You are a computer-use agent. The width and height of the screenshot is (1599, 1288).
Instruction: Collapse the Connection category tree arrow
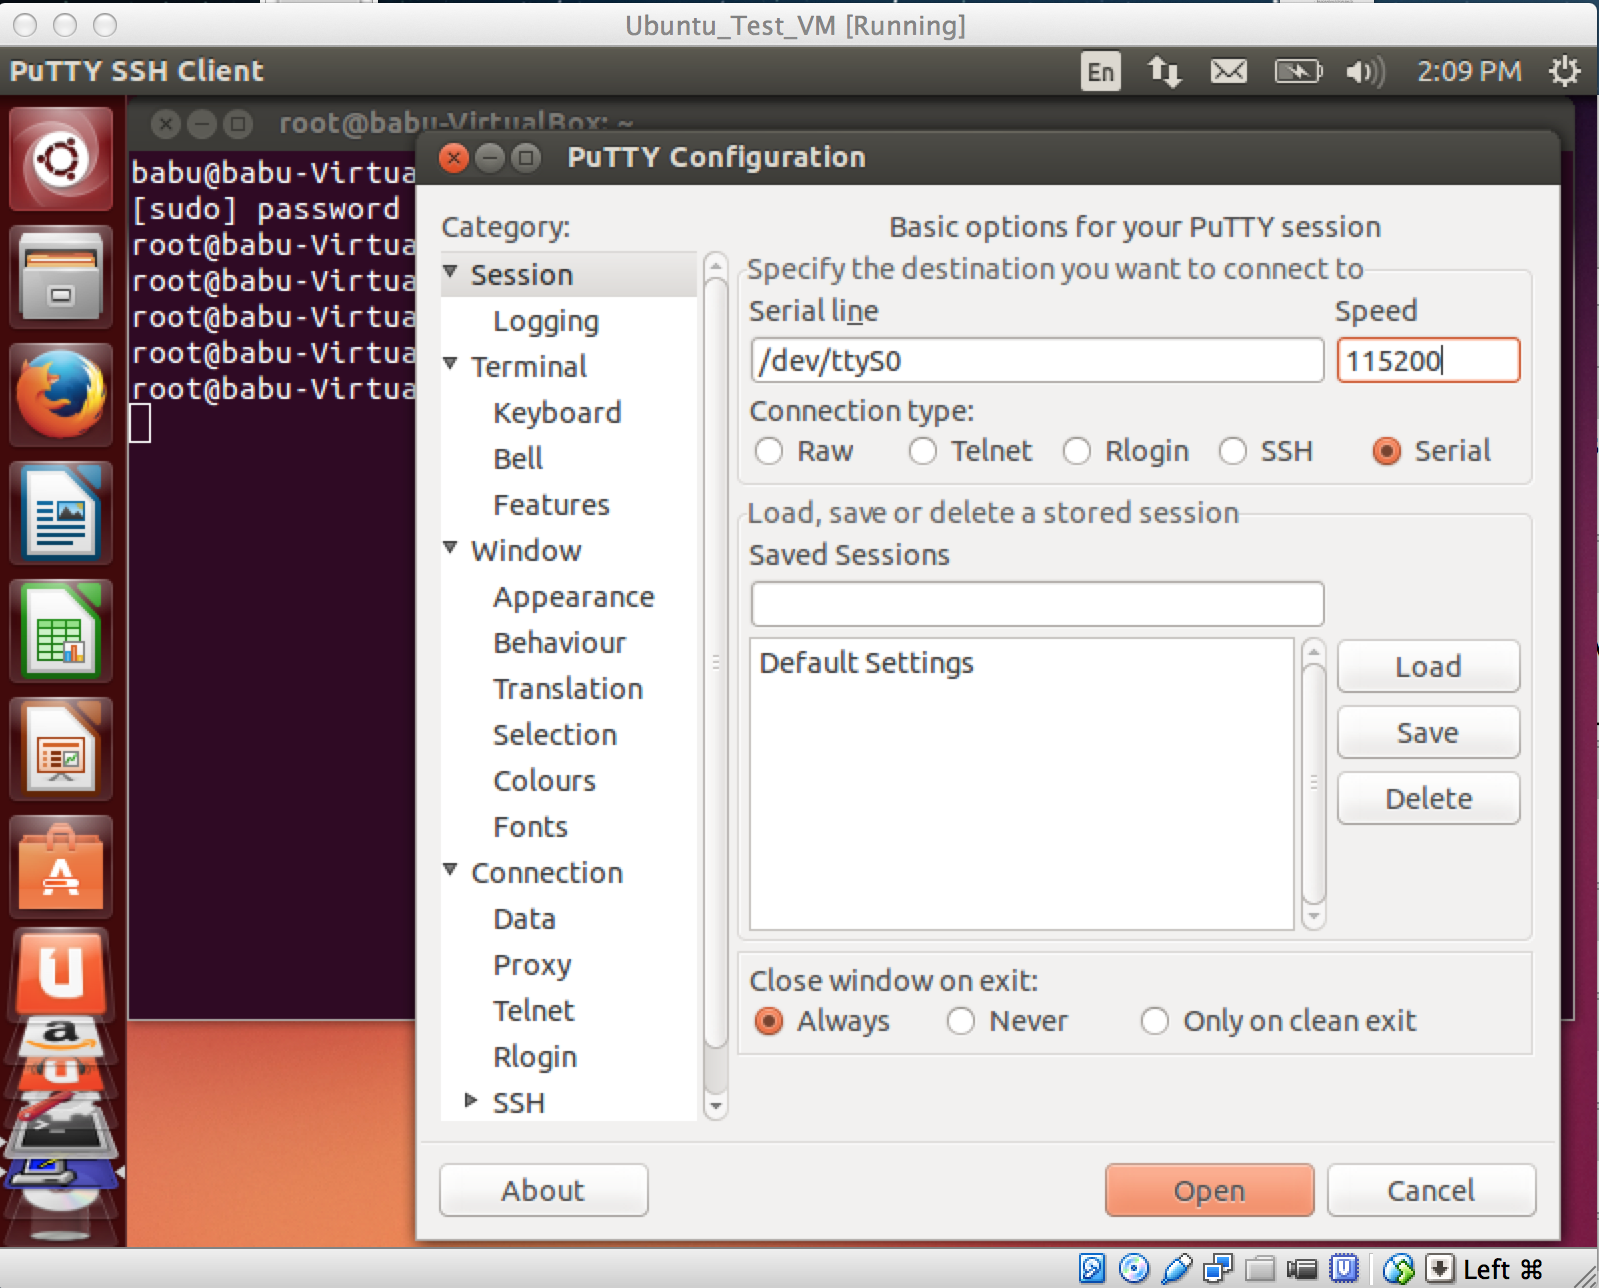click(450, 870)
